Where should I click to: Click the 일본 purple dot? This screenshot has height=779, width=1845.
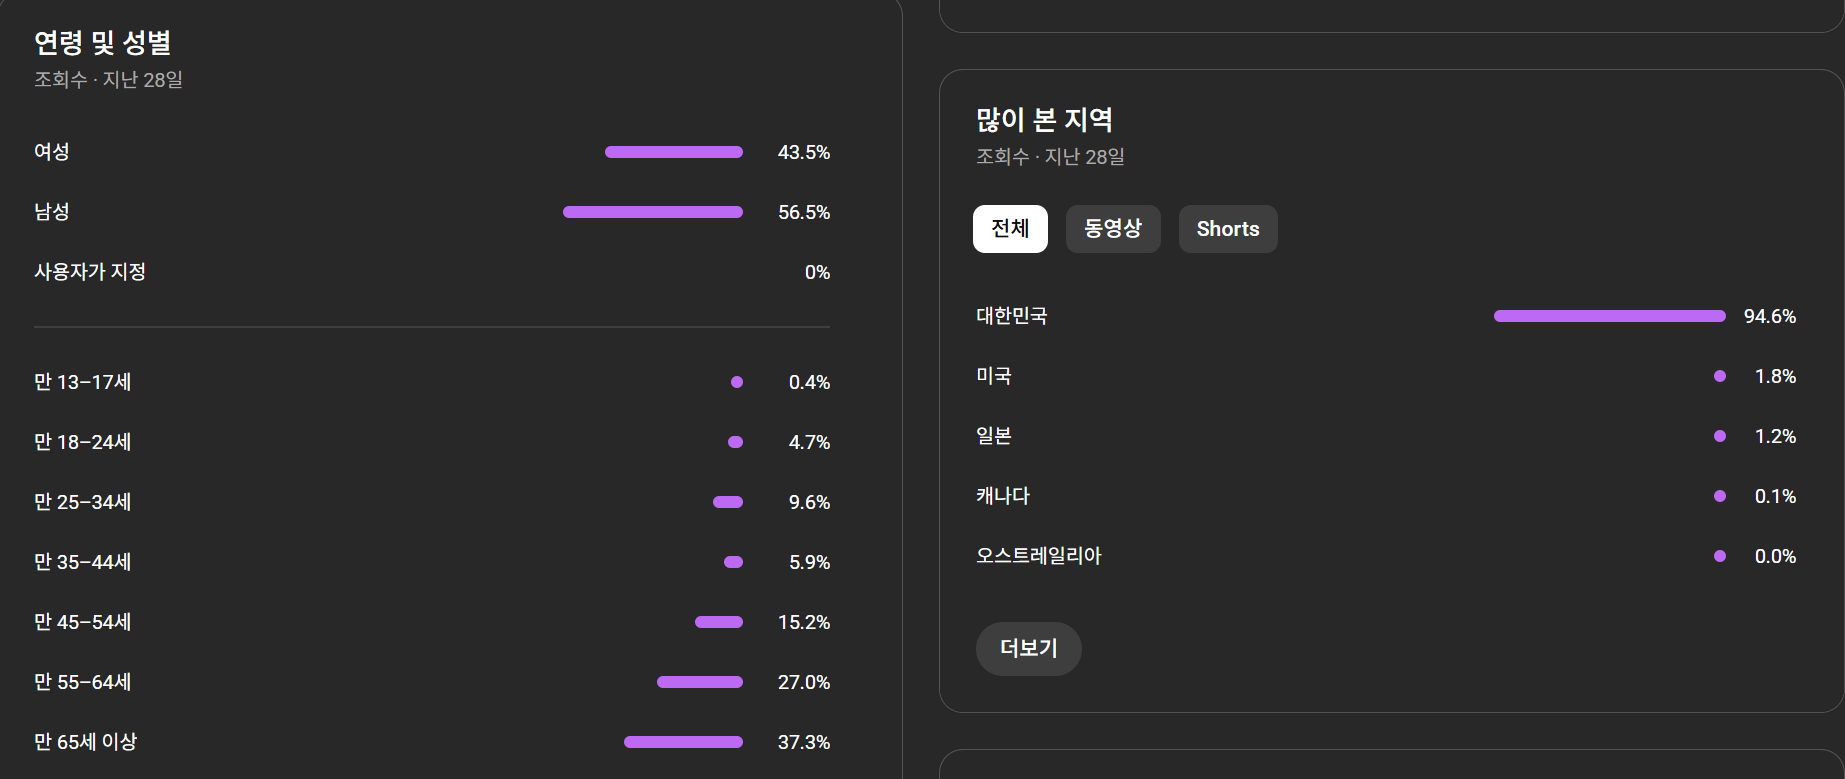(1720, 436)
